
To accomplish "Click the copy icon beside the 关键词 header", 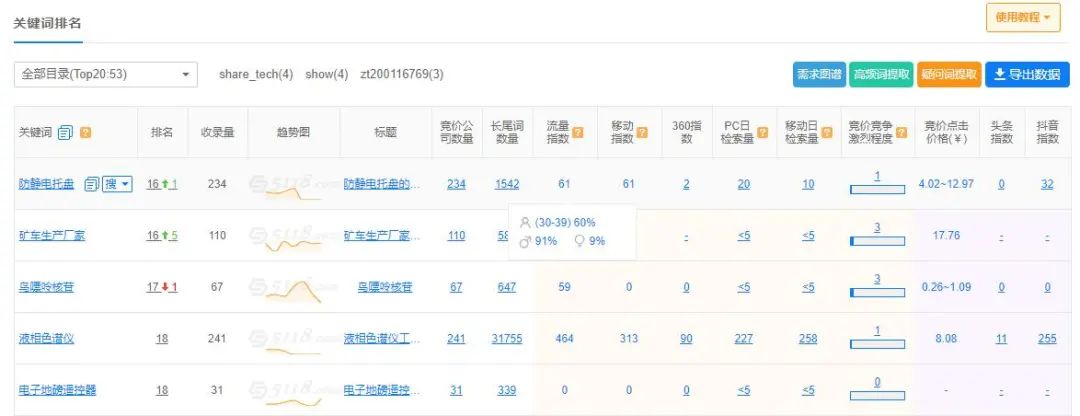I will pos(65,132).
